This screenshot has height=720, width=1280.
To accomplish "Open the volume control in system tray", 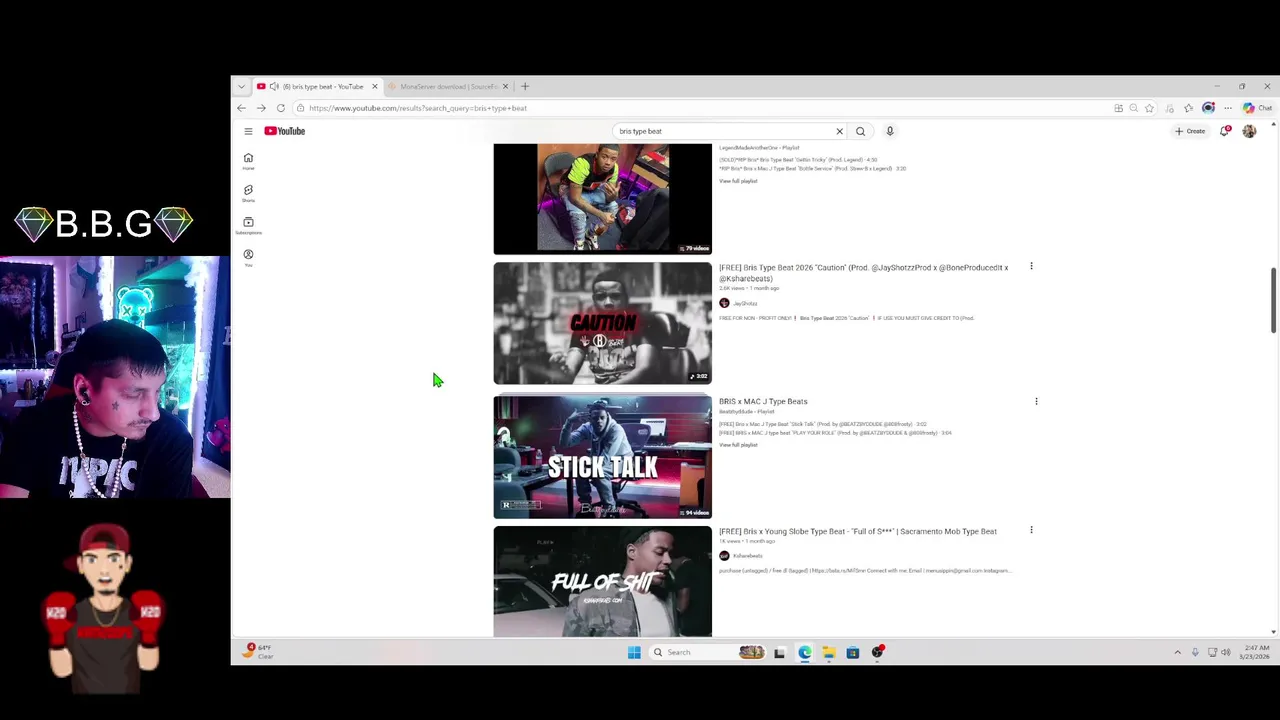I will click(1226, 652).
